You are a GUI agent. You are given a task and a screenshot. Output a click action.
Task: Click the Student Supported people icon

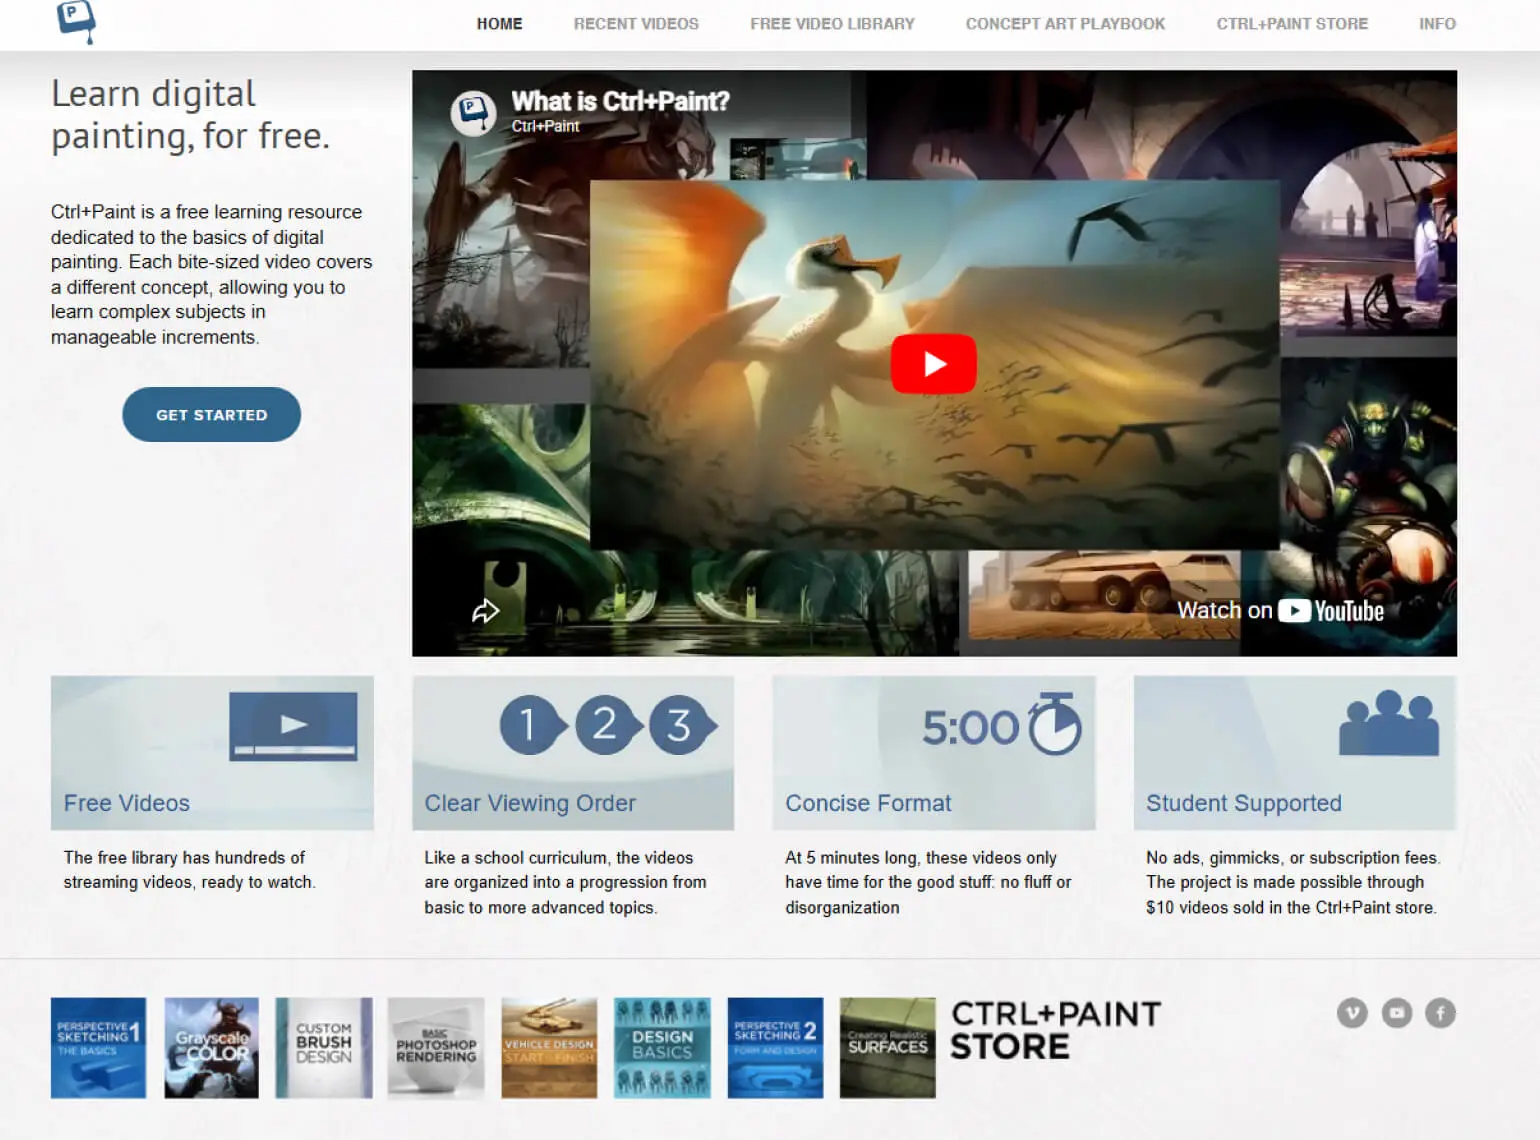tap(1389, 723)
